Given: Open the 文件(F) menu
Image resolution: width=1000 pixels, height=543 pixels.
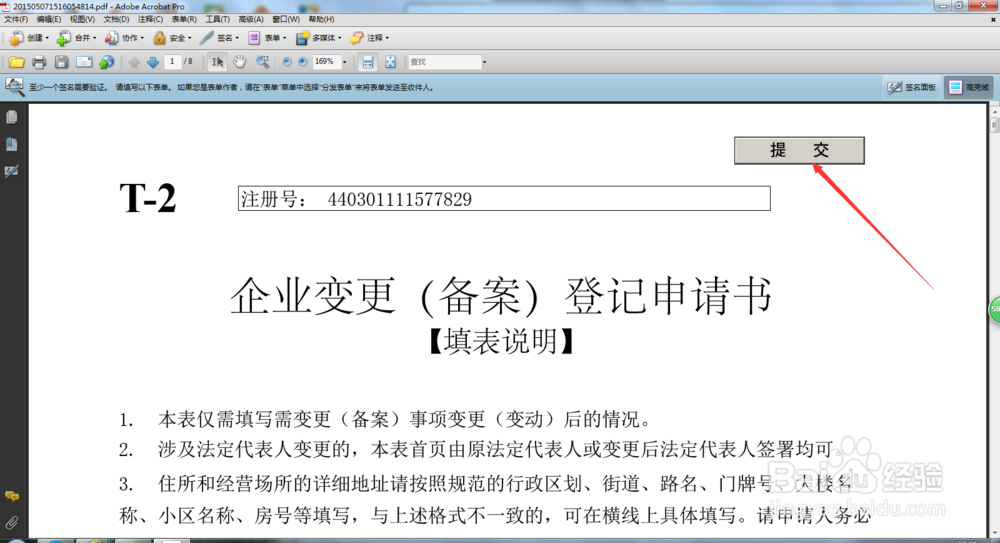Looking at the screenshot, I should pyautogui.click(x=16, y=20).
